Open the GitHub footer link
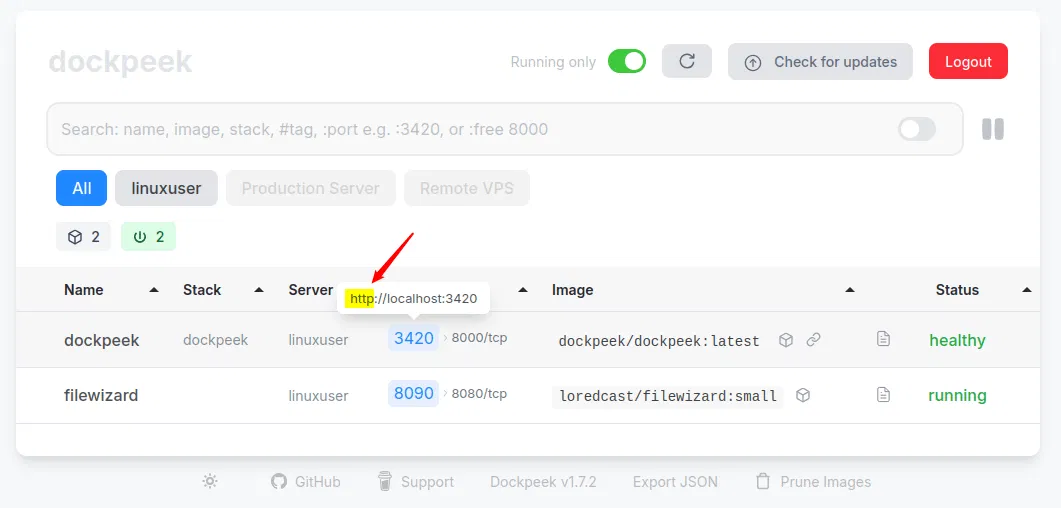This screenshot has width=1061, height=508. coord(305,482)
